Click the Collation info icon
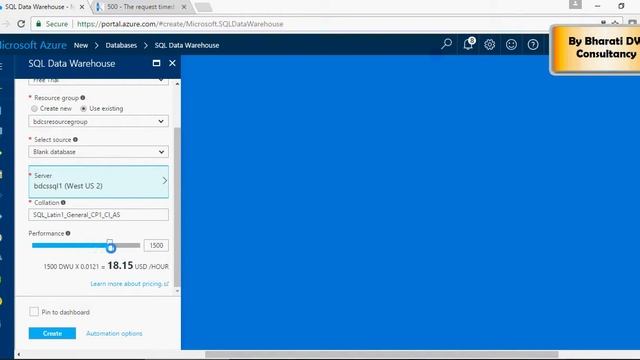640x360 pixels. click(63, 202)
